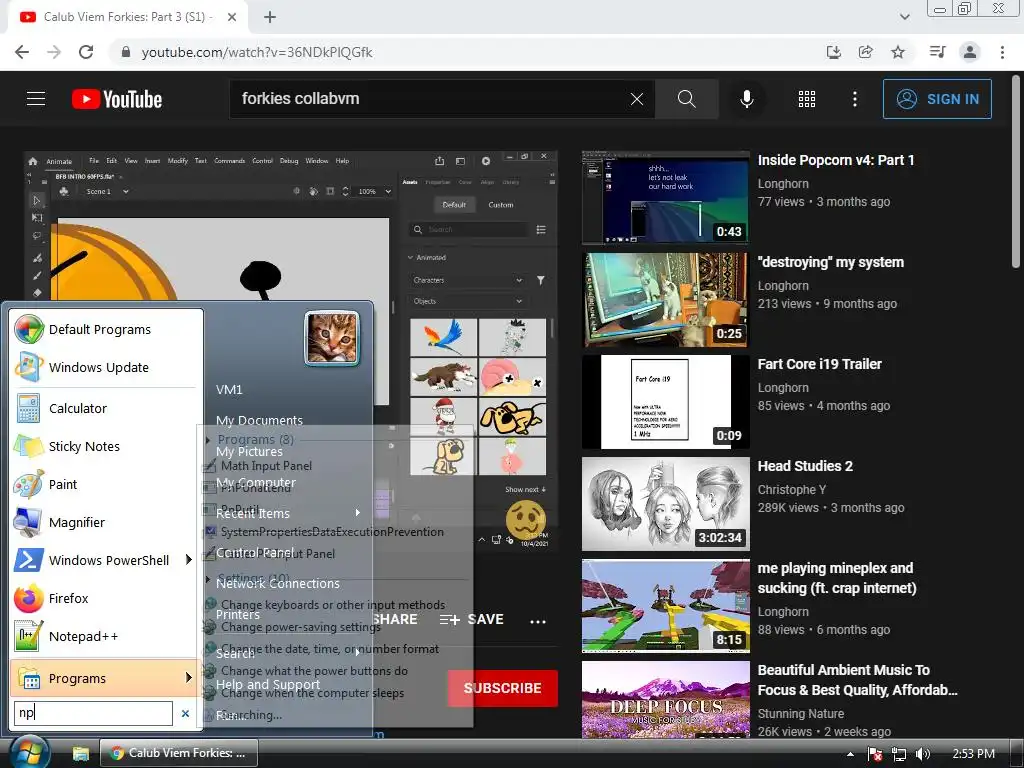Open a new Chrome tab
The width and height of the screenshot is (1024, 768).
pos(270,17)
